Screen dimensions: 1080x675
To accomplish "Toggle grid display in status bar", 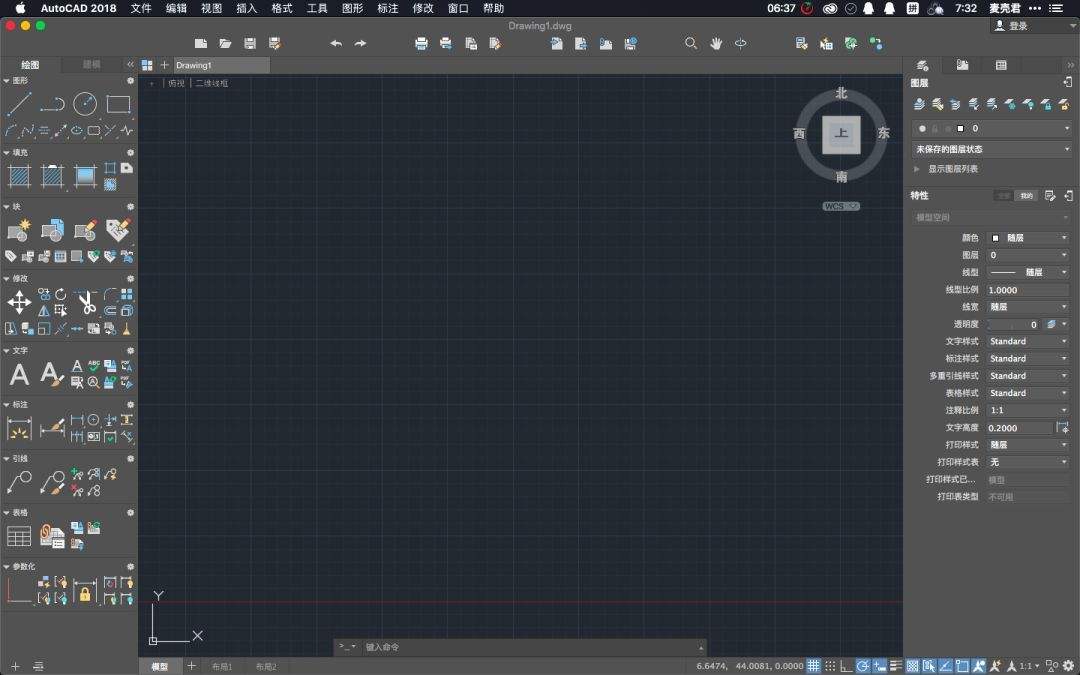I will [x=813, y=666].
